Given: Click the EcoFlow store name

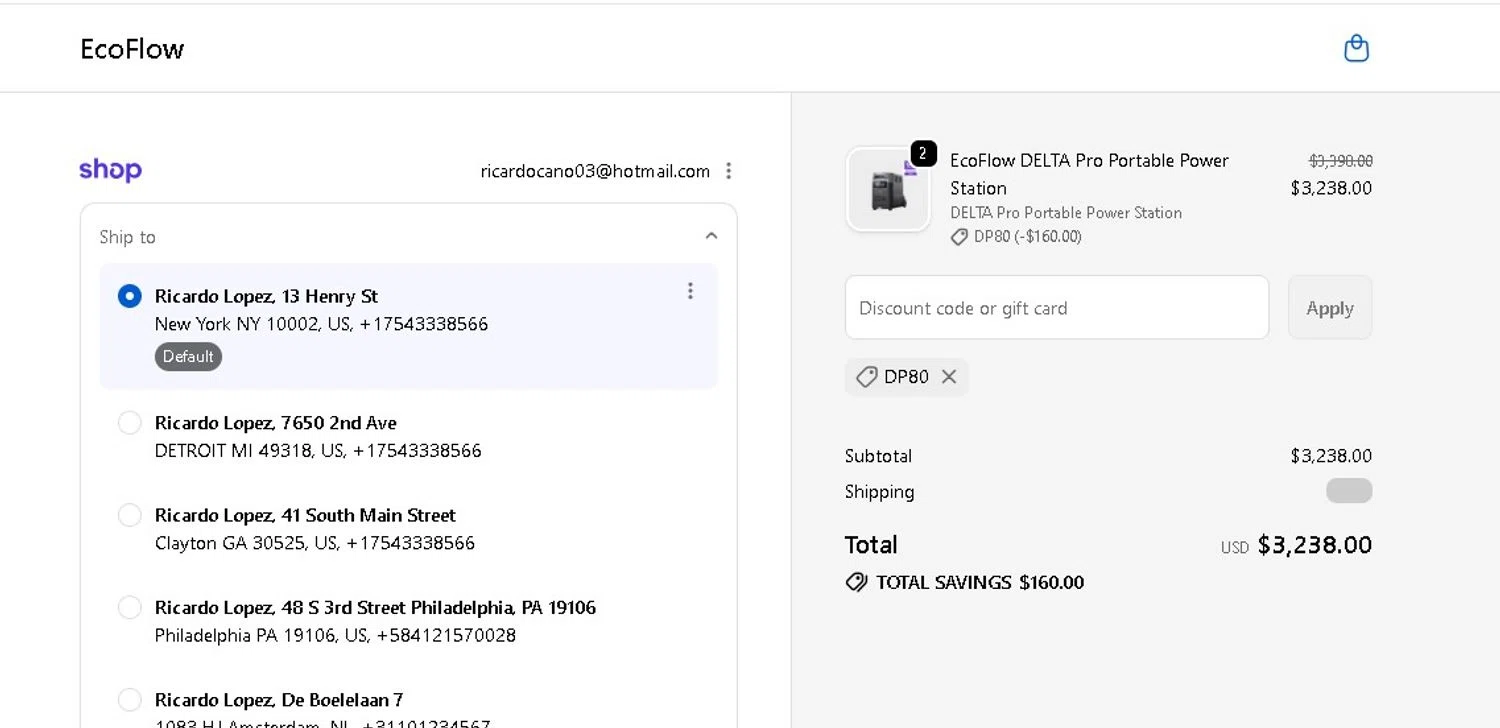Looking at the screenshot, I should click(132, 49).
